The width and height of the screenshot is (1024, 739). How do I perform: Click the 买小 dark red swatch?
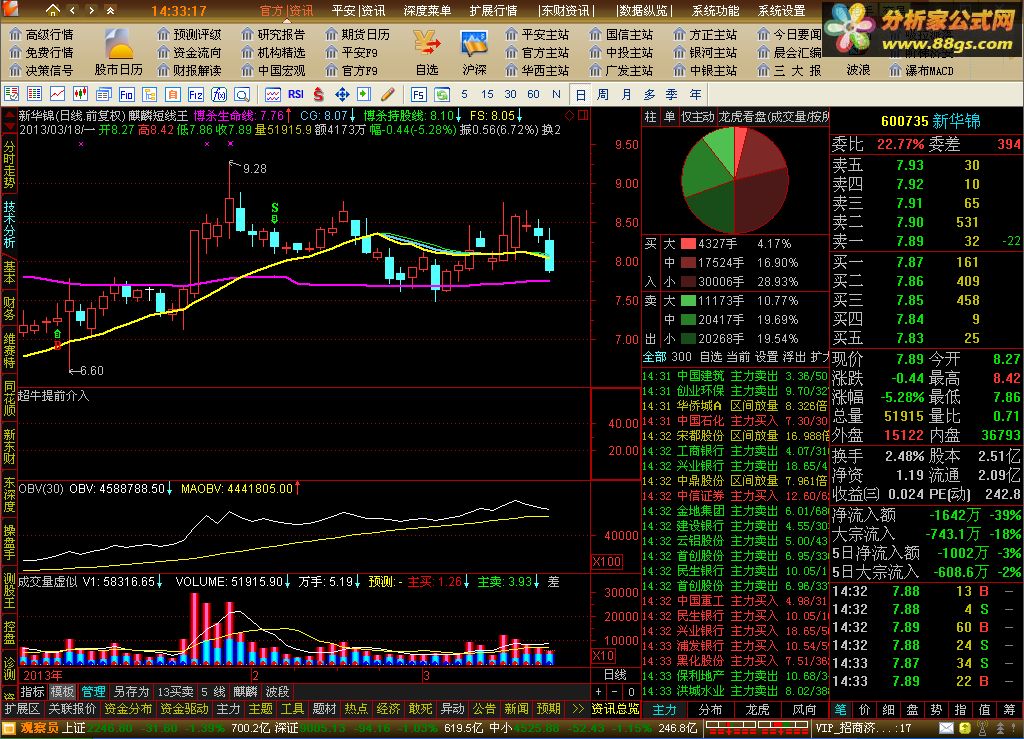tap(688, 282)
